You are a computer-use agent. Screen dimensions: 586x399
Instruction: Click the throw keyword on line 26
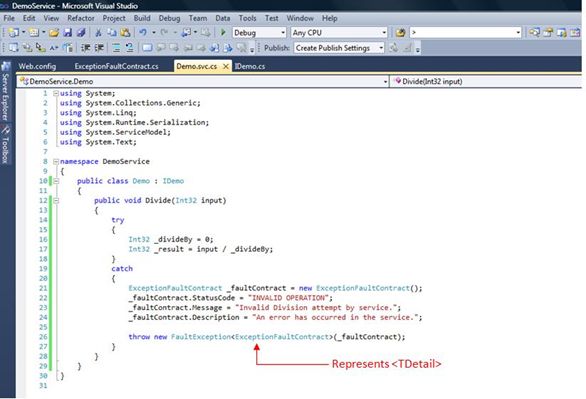tap(139, 337)
